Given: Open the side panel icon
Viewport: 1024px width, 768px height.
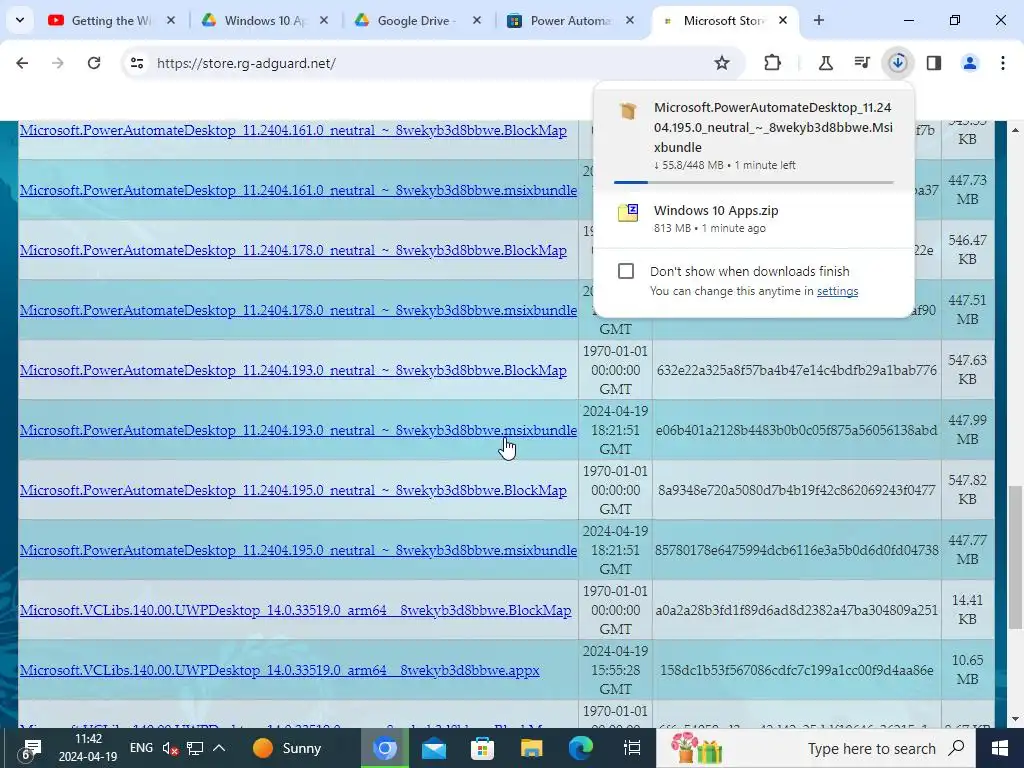Looking at the screenshot, I should pos(934,63).
